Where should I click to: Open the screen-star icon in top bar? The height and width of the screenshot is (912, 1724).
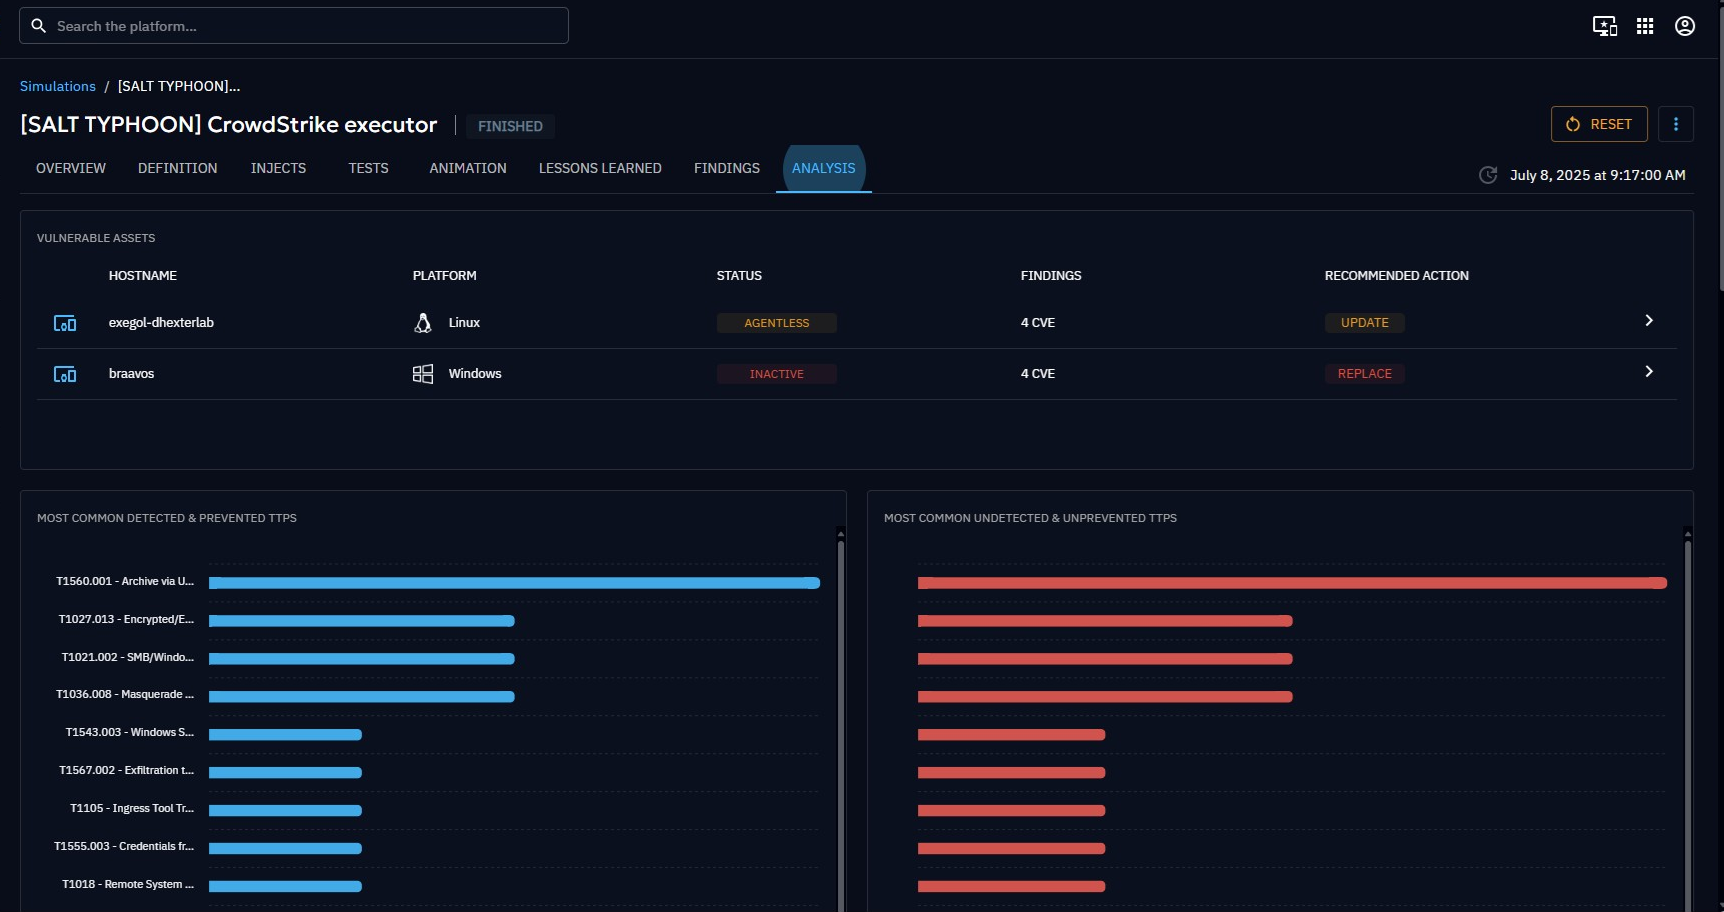(1604, 26)
